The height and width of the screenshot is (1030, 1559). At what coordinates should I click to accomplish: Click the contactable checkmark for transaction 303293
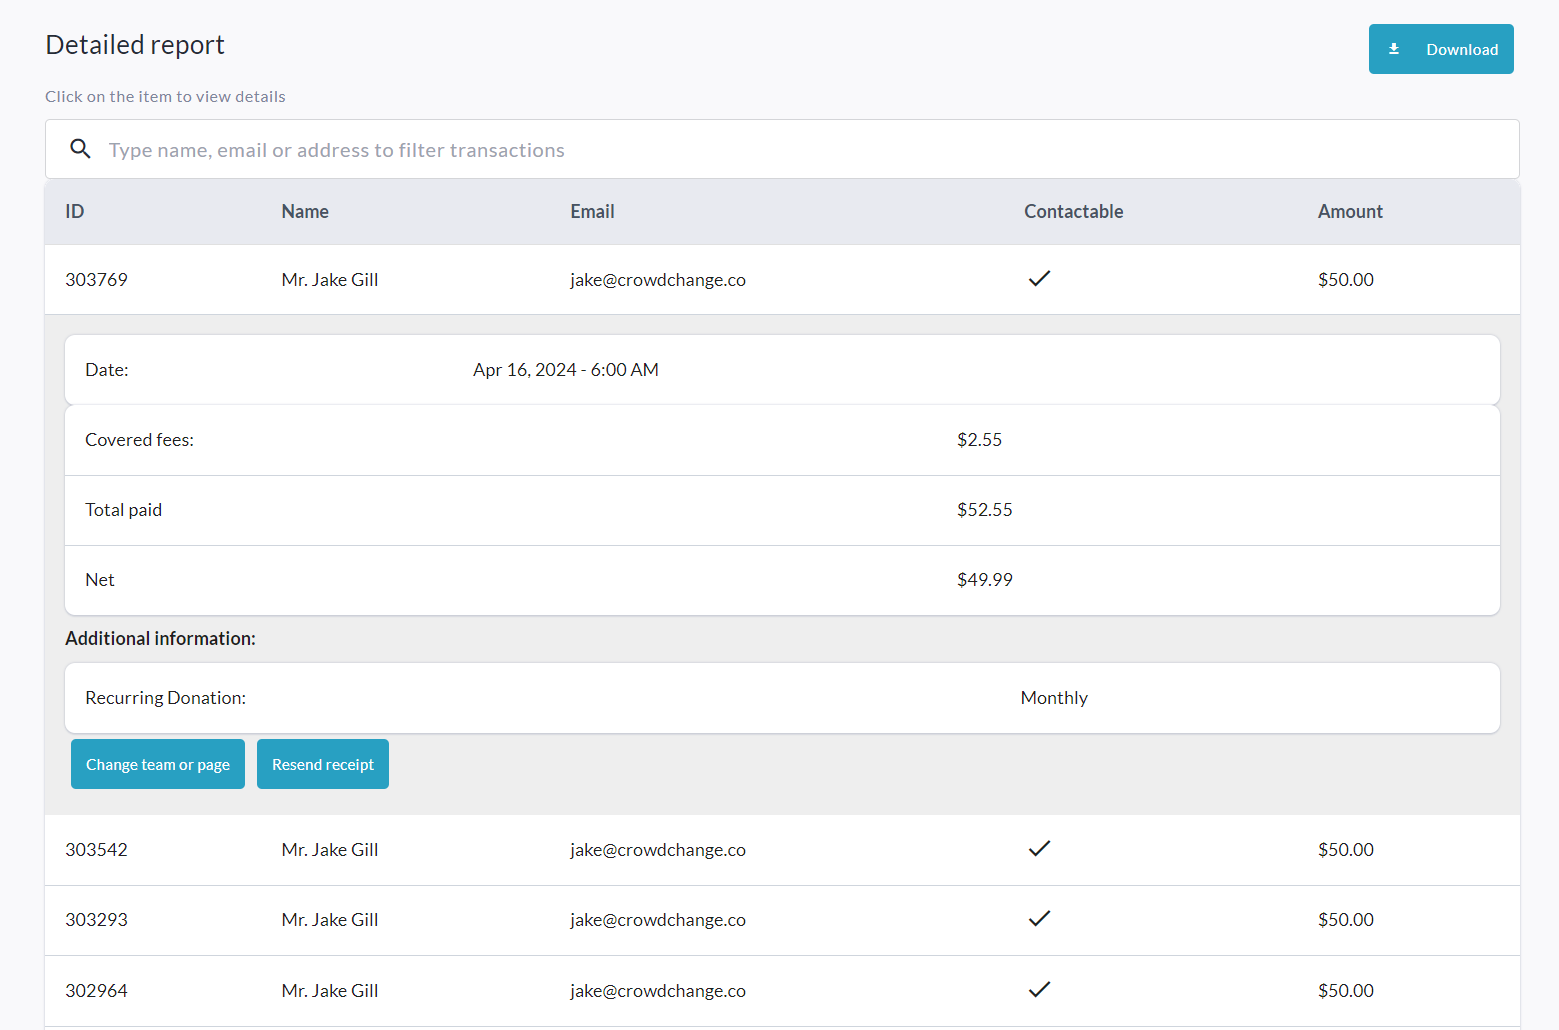click(x=1039, y=919)
